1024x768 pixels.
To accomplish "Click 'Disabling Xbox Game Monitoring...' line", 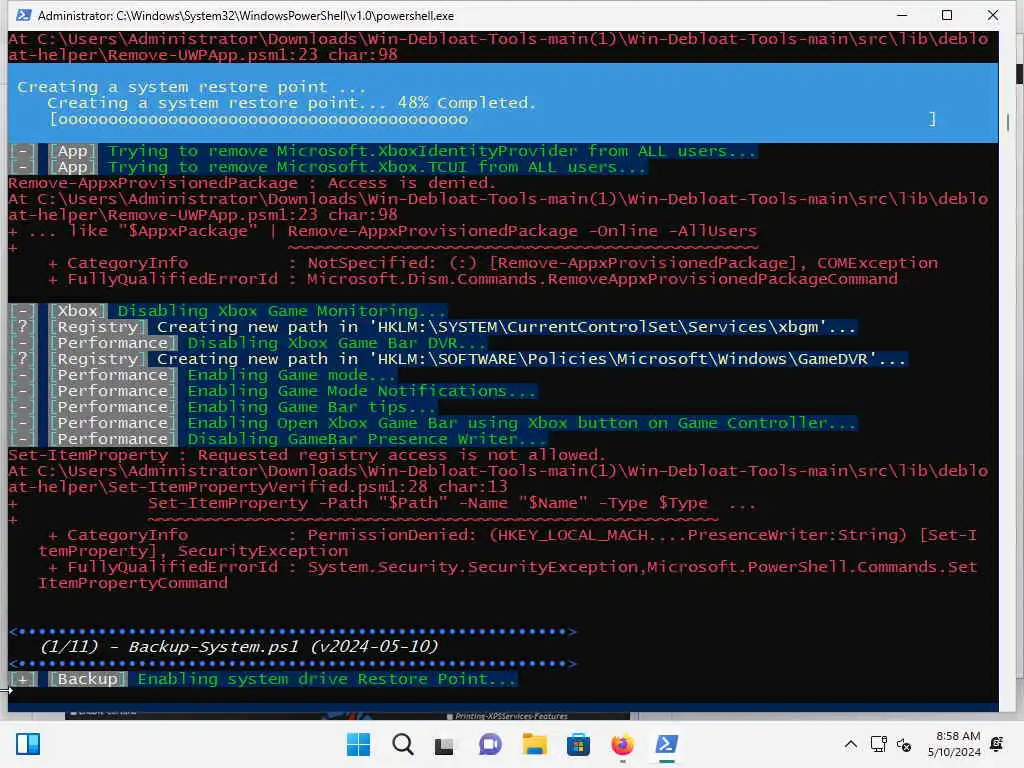I will [x=281, y=311].
